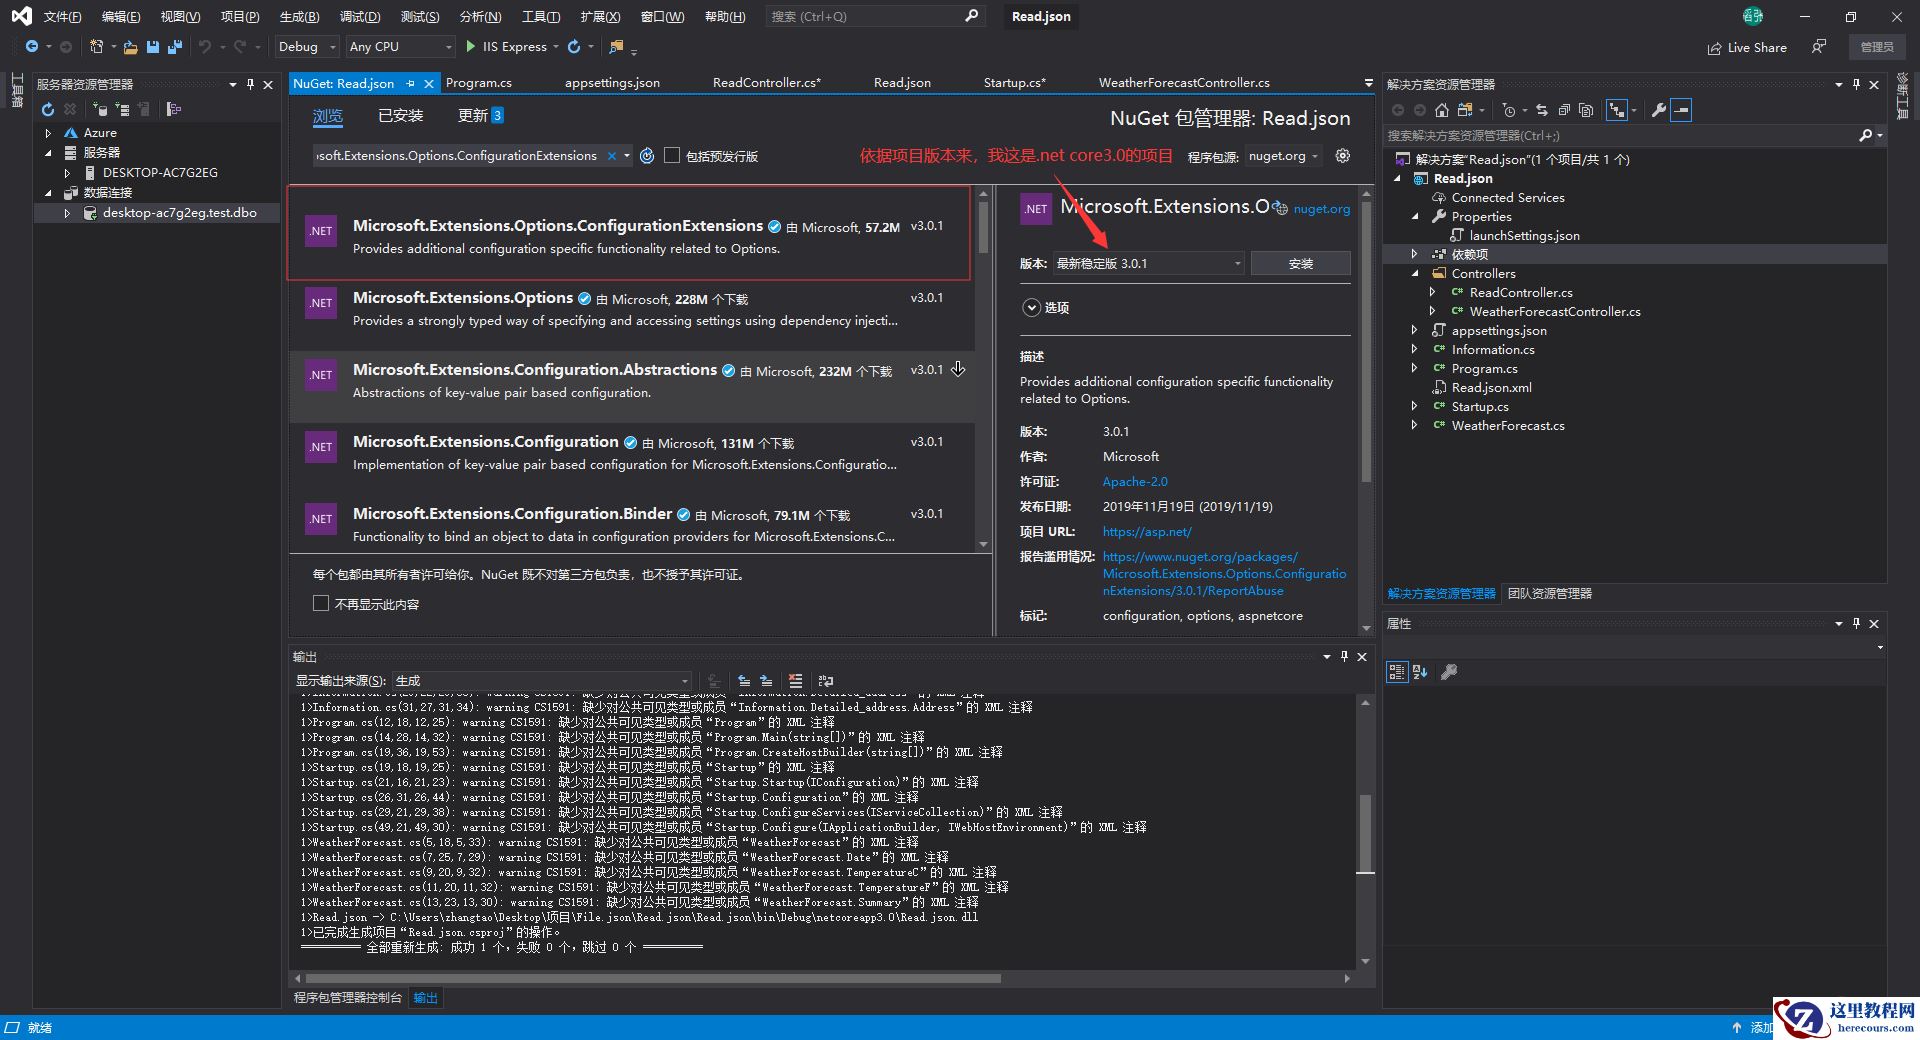1920x1040 pixels.
Task: Clear all output with the red-X list icon
Action: point(795,681)
